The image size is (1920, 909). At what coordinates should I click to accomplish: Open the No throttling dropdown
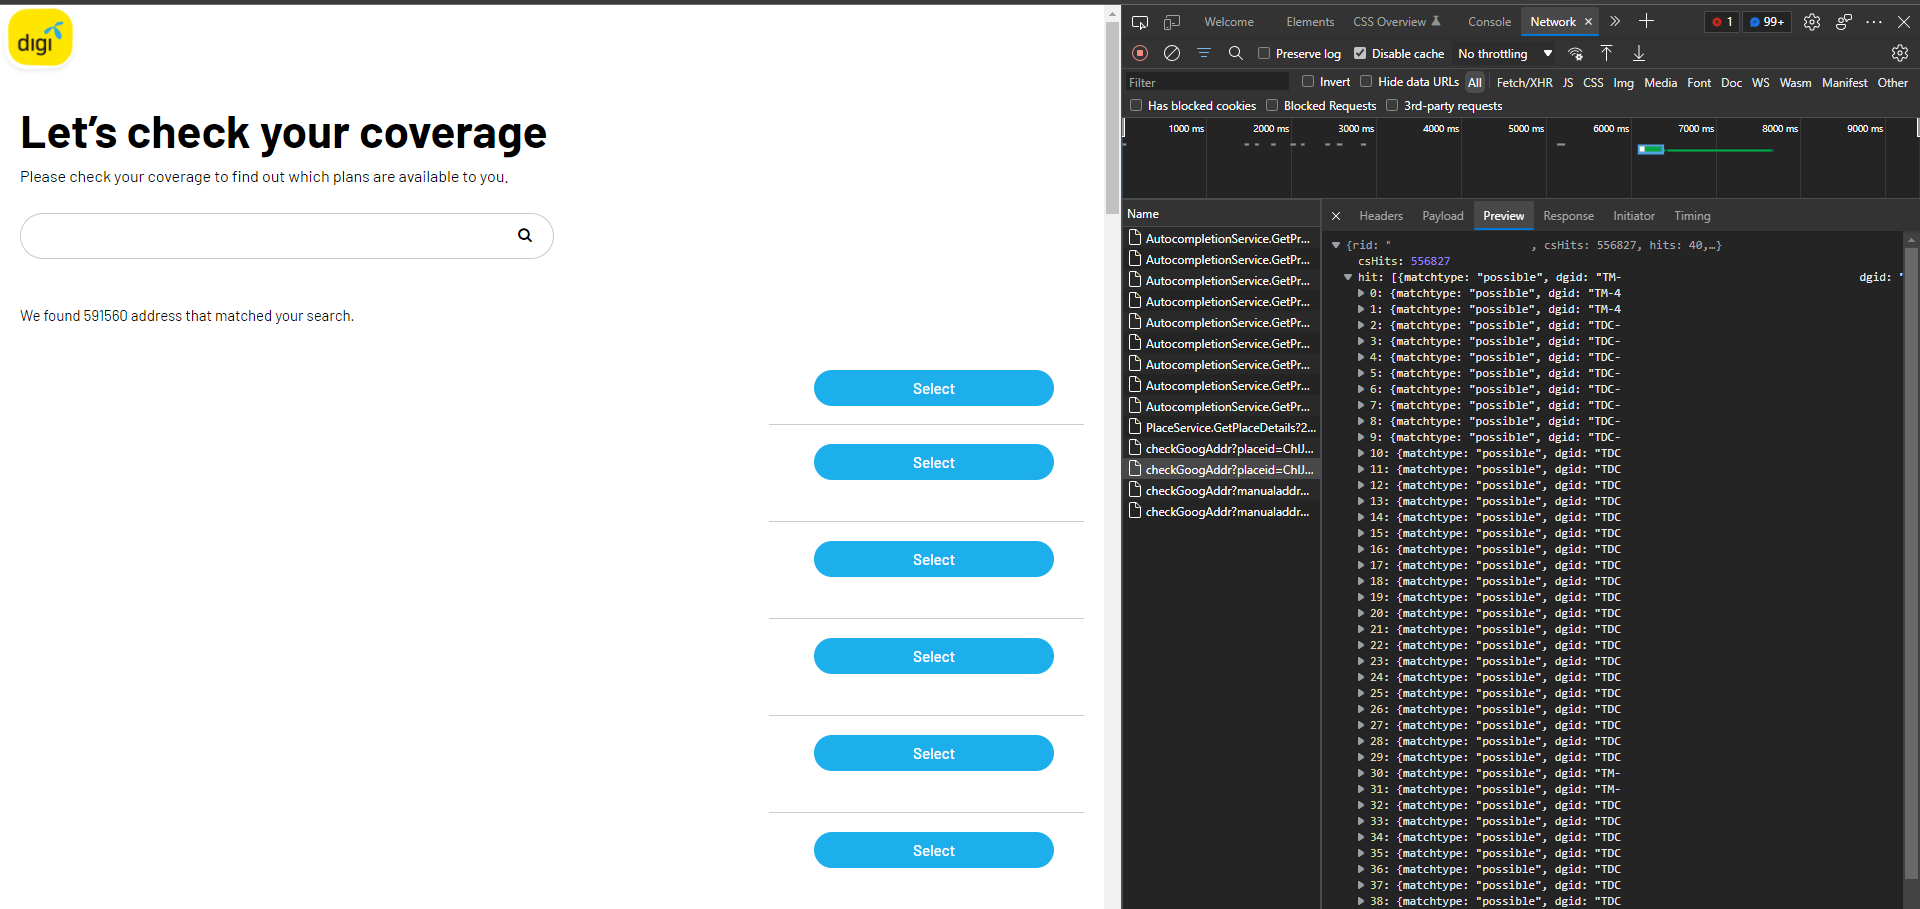[x=1505, y=54]
